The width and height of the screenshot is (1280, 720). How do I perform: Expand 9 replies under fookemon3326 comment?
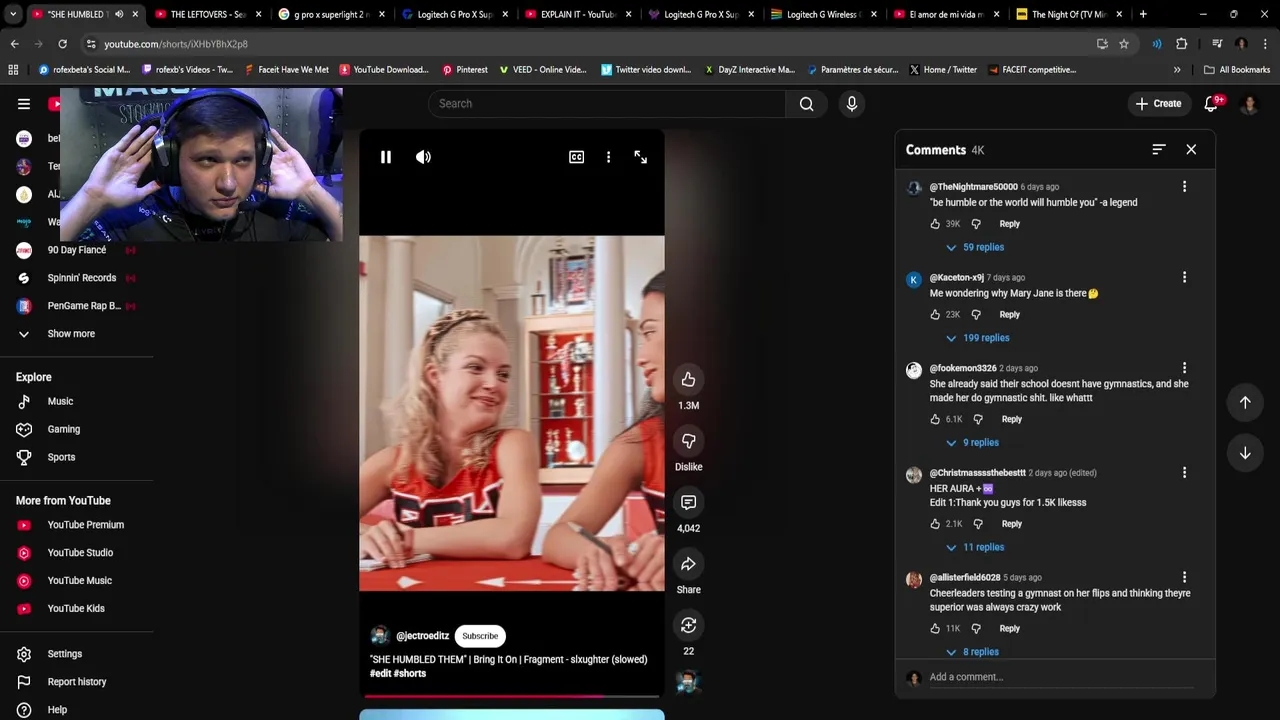[x=972, y=442]
